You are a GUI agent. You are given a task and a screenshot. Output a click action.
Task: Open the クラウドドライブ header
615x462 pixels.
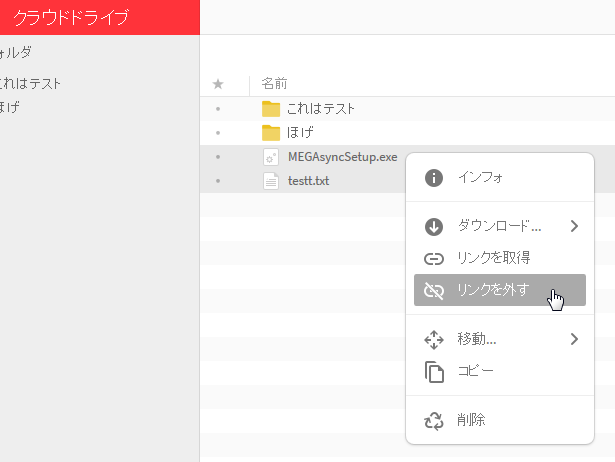pyautogui.click(x=71, y=18)
